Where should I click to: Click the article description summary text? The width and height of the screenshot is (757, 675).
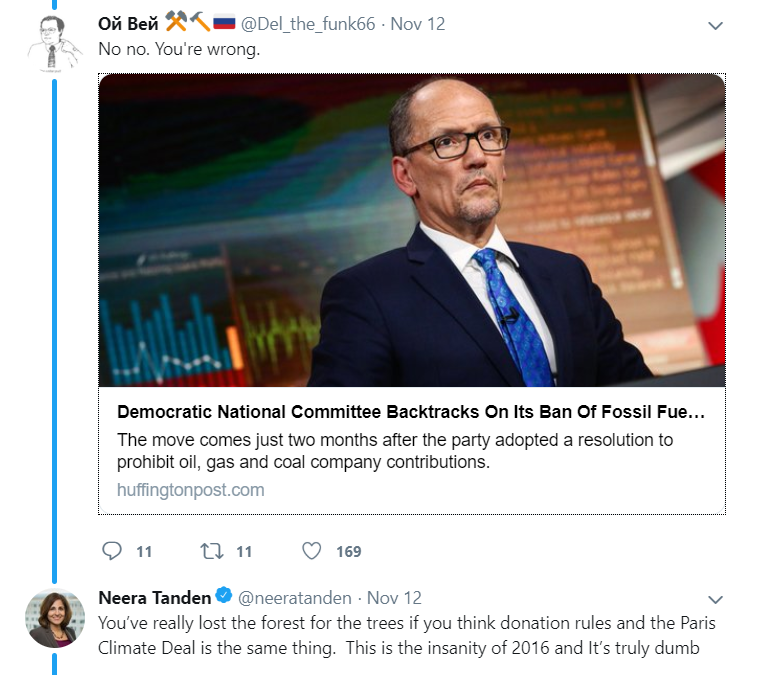[395, 451]
